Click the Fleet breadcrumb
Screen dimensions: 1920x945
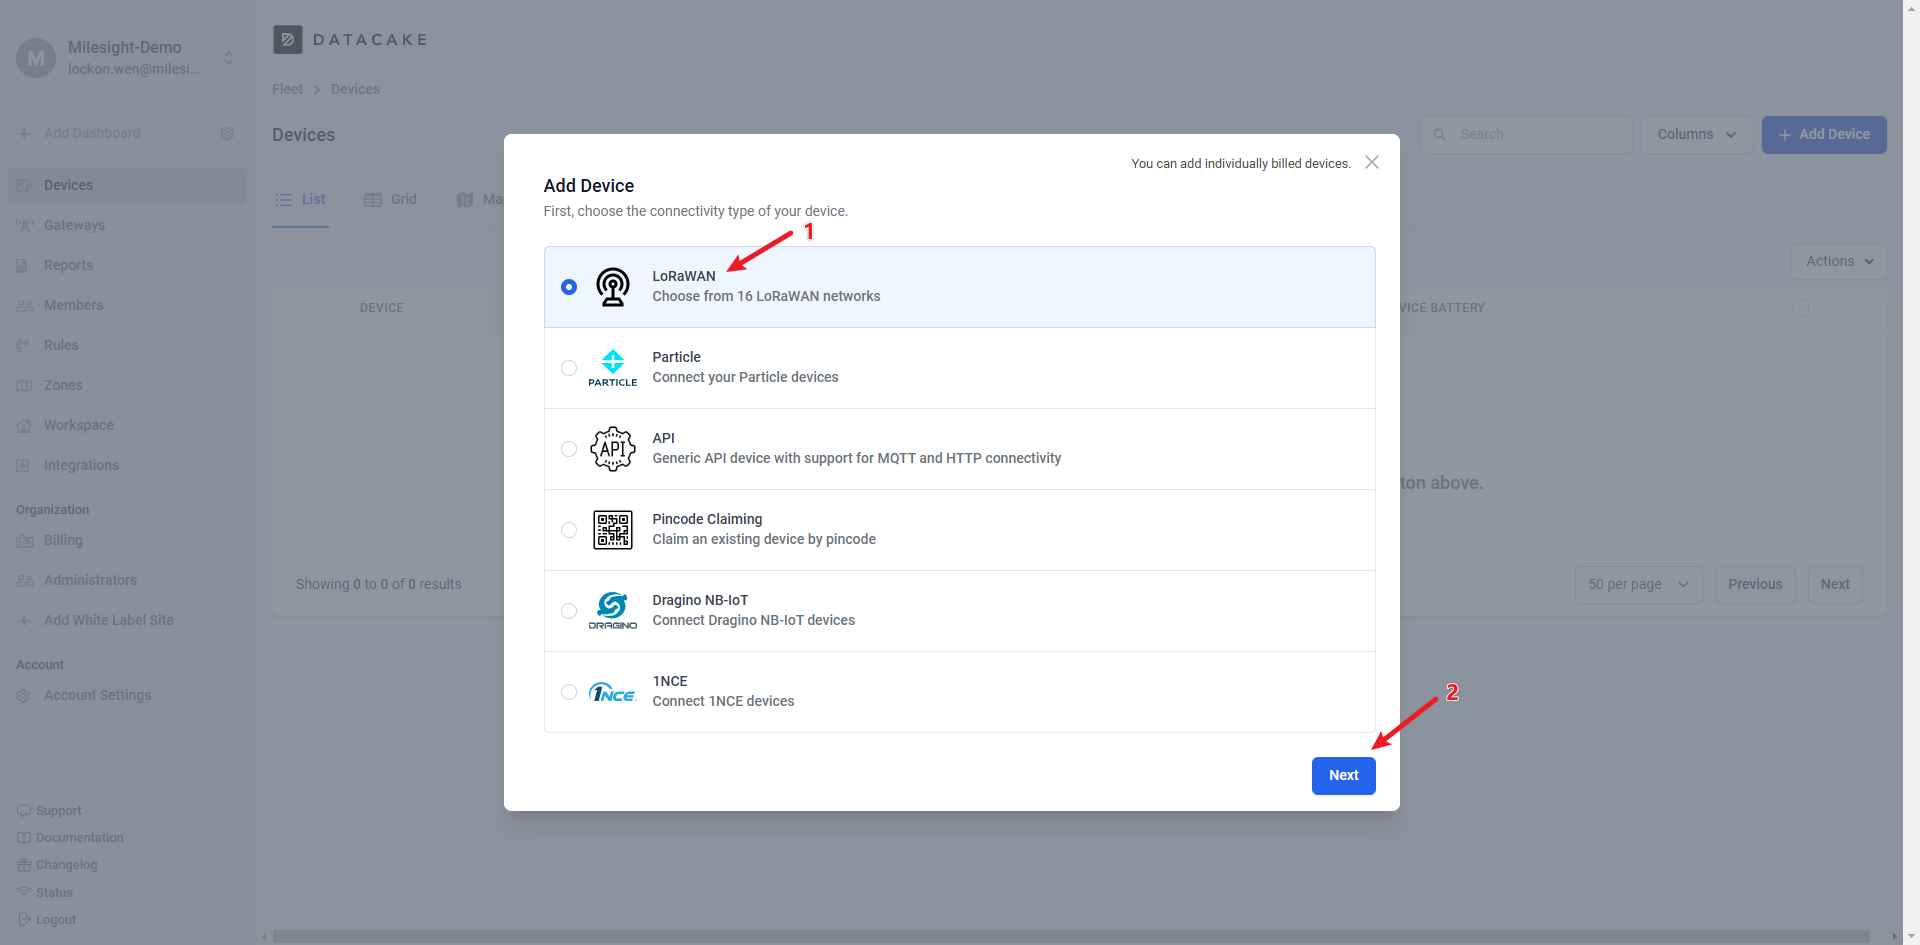287,89
